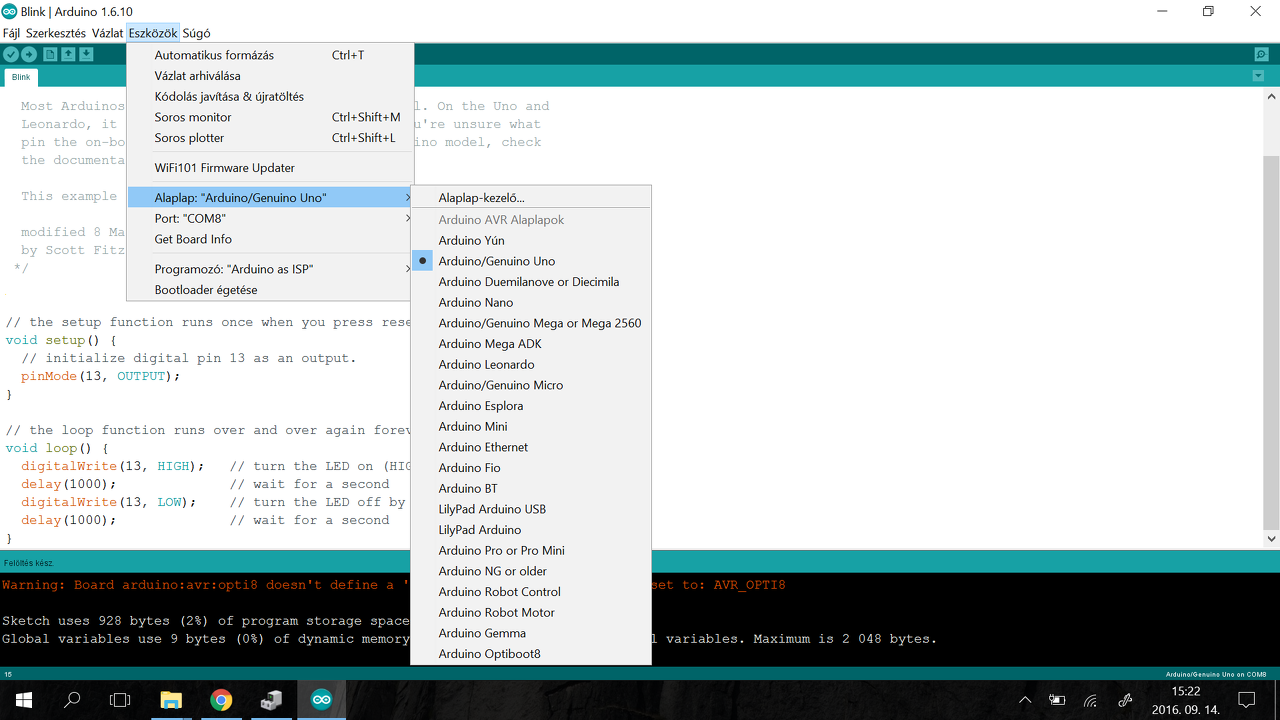This screenshot has height=720, width=1280.
Task: Select Vázlat arhiválása menu entry
Action: 270,76
